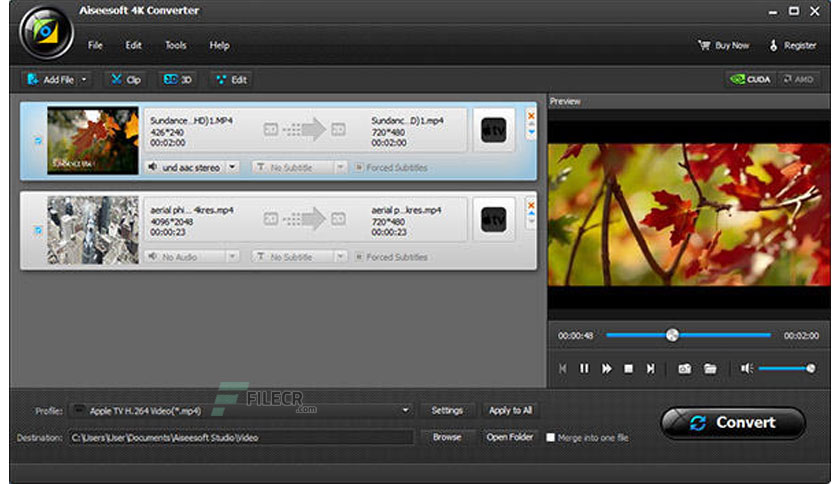The width and height of the screenshot is (836, 484).
Task: Pause the preview playback
Action: (584, 368)
